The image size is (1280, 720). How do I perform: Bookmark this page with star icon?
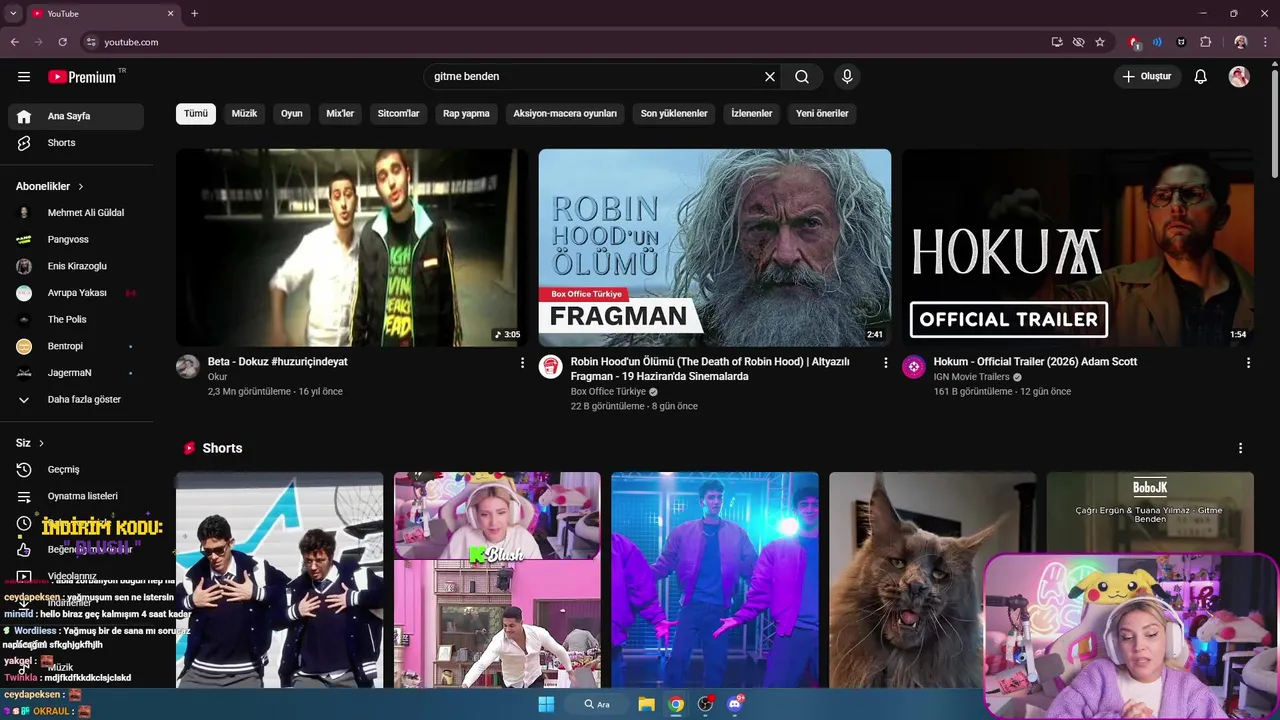click(1100, 42)
